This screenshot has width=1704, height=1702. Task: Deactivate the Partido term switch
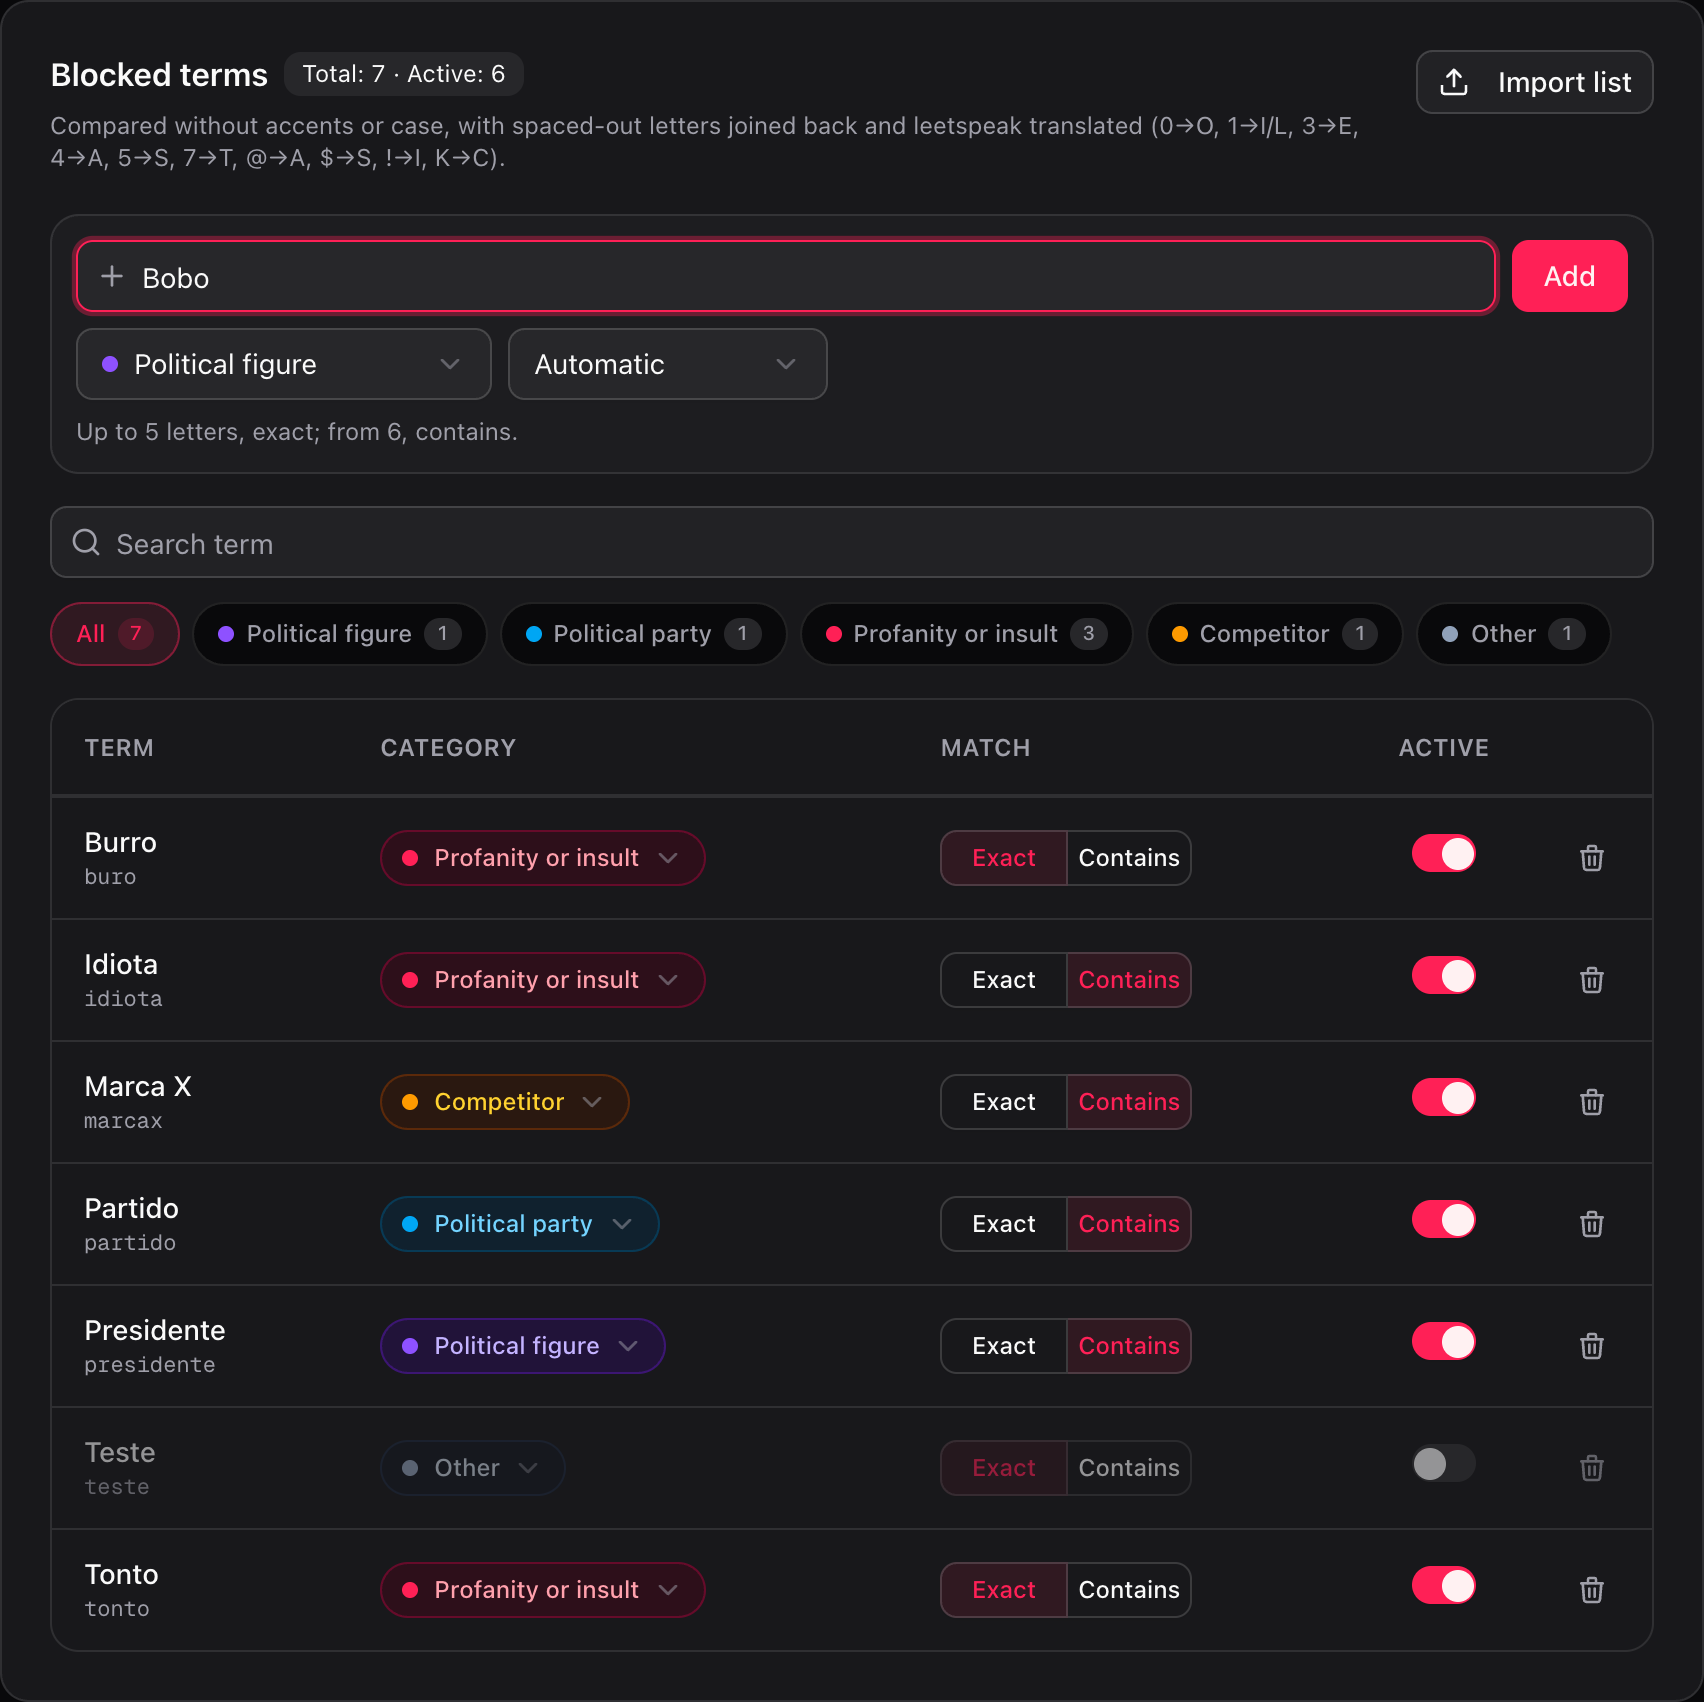coord(1443,1220)
